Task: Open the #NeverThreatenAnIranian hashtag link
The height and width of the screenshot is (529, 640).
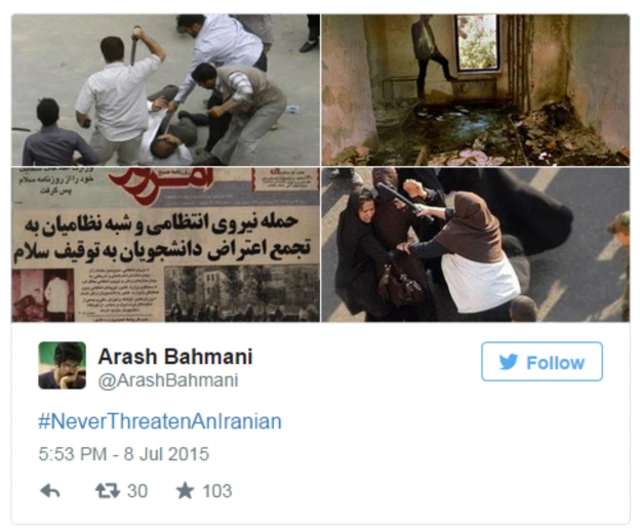Action: [160, 421]
